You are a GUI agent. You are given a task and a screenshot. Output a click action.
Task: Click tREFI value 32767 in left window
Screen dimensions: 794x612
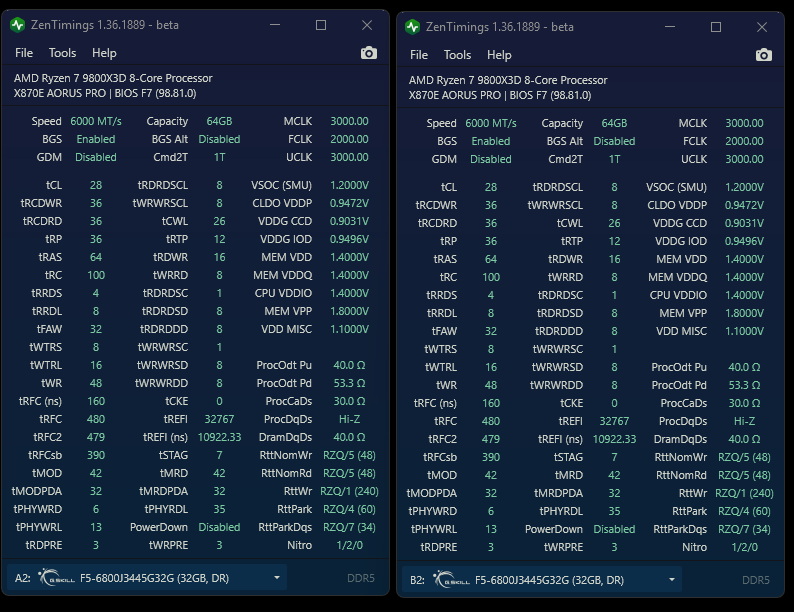coord(219,419)
